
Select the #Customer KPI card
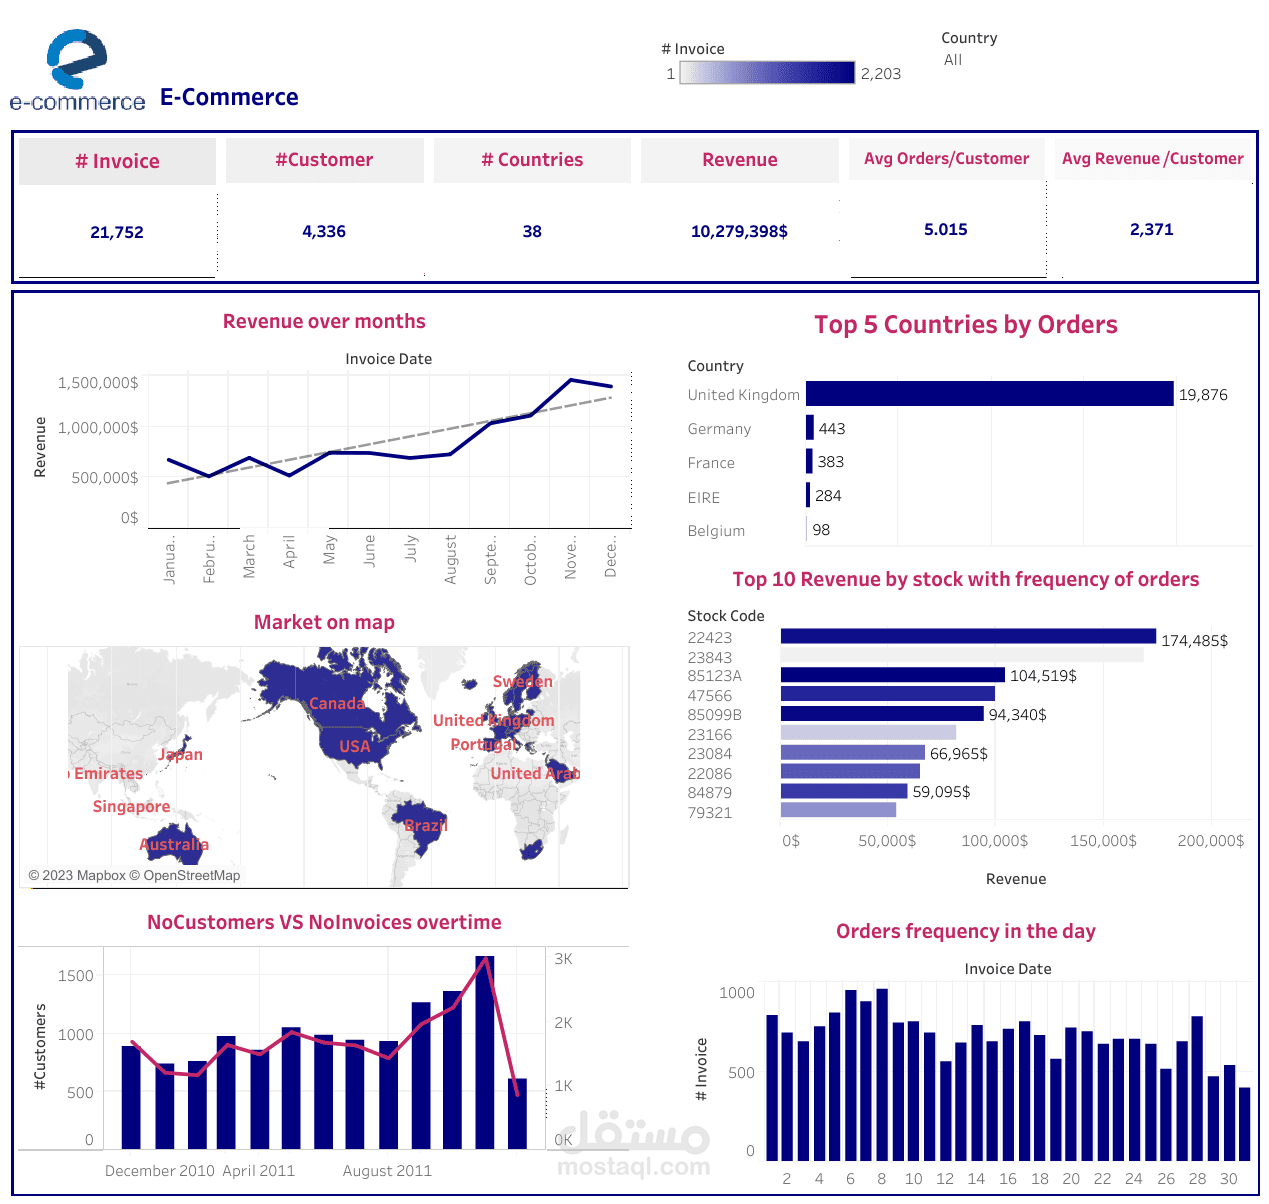pos(324,200)
